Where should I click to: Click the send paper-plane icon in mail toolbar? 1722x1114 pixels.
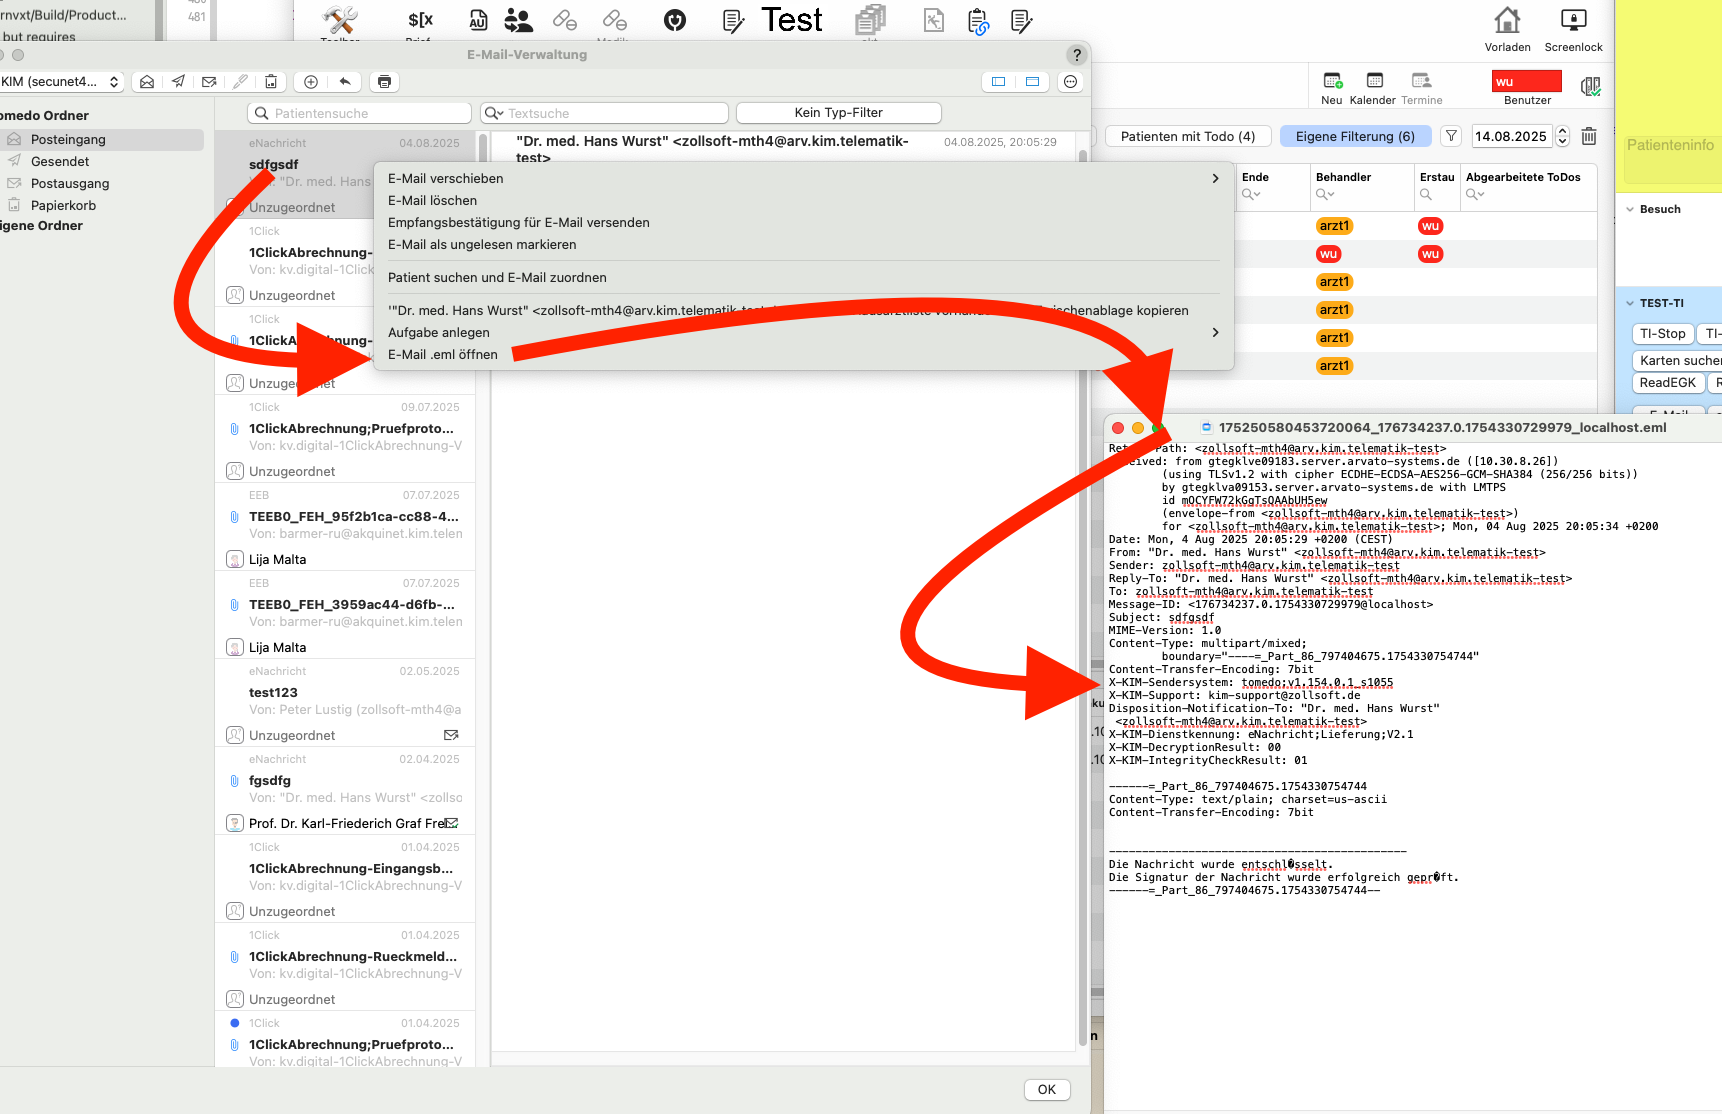(178, 82)
